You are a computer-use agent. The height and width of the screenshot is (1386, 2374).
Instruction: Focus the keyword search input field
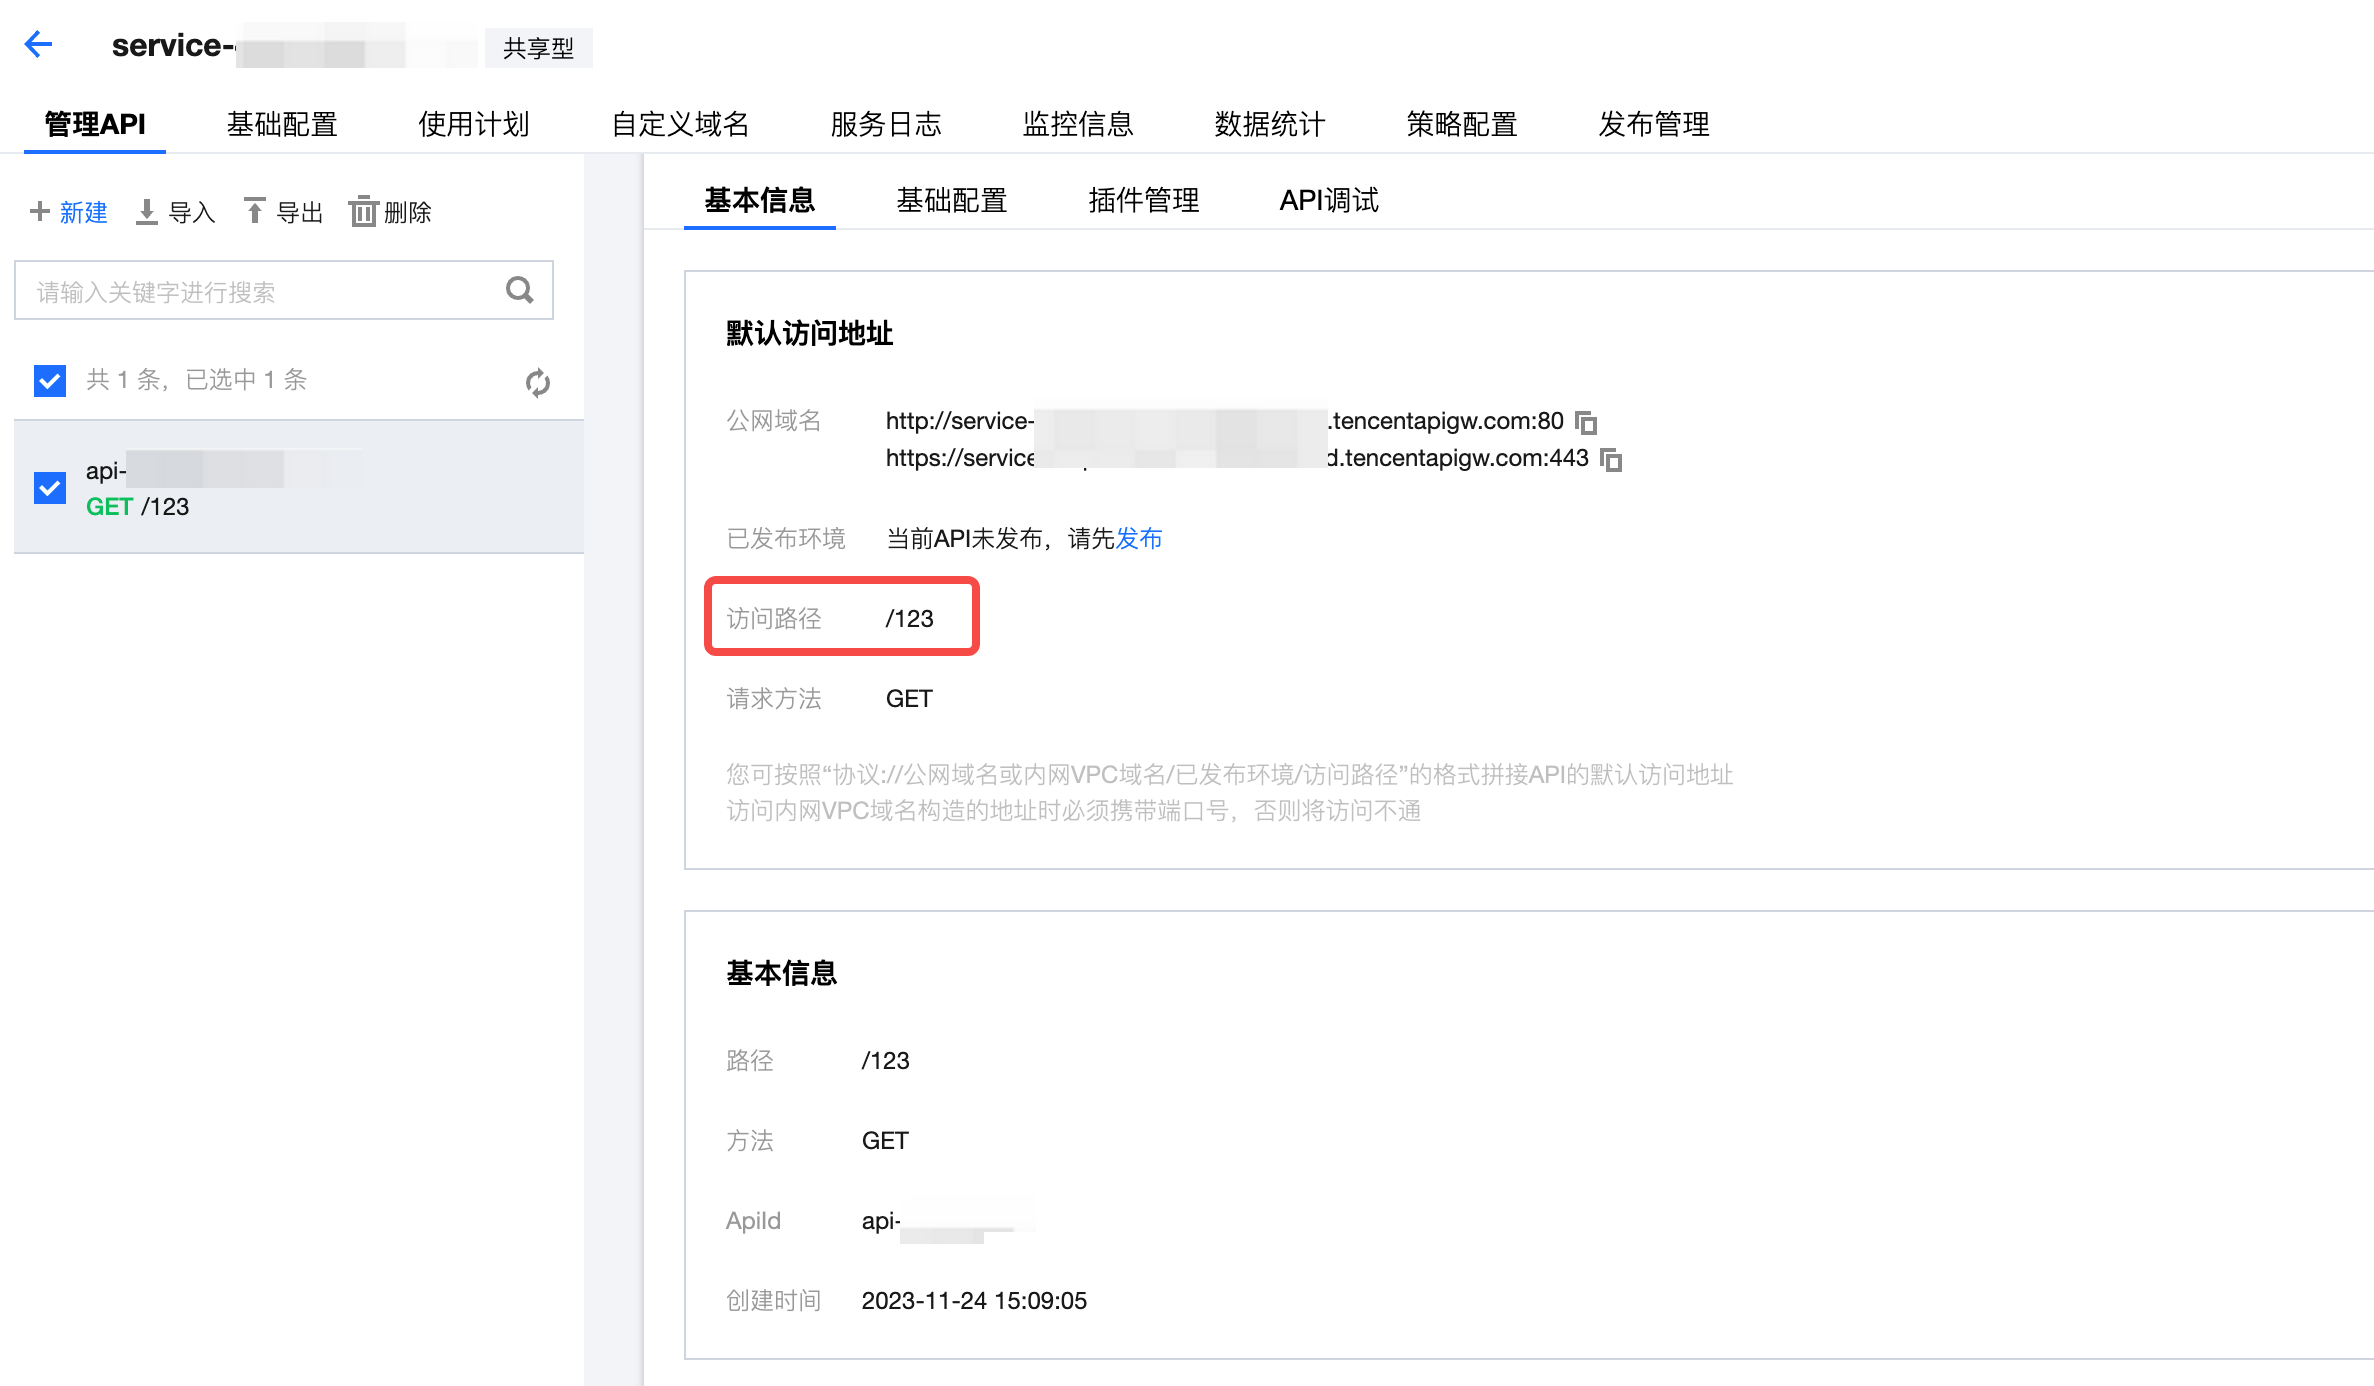pyautogui.click(x=260, y=291)
